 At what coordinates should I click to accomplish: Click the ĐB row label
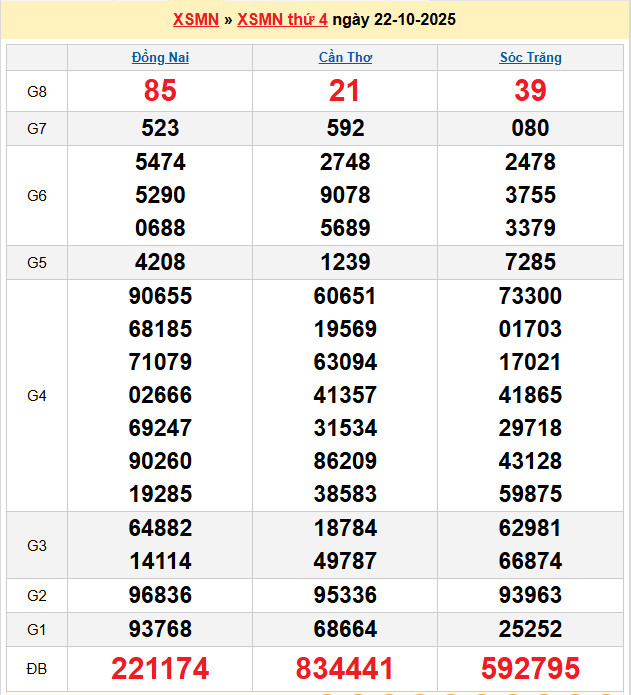coord(37,668)
